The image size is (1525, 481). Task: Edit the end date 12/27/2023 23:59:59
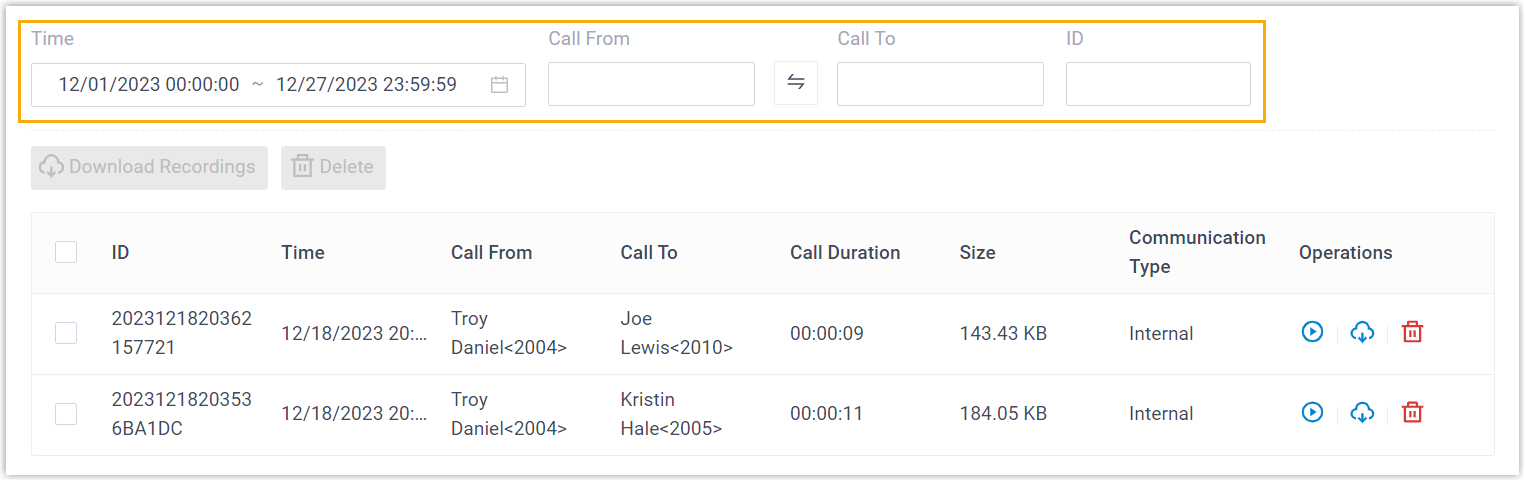[x=366, y=85]
